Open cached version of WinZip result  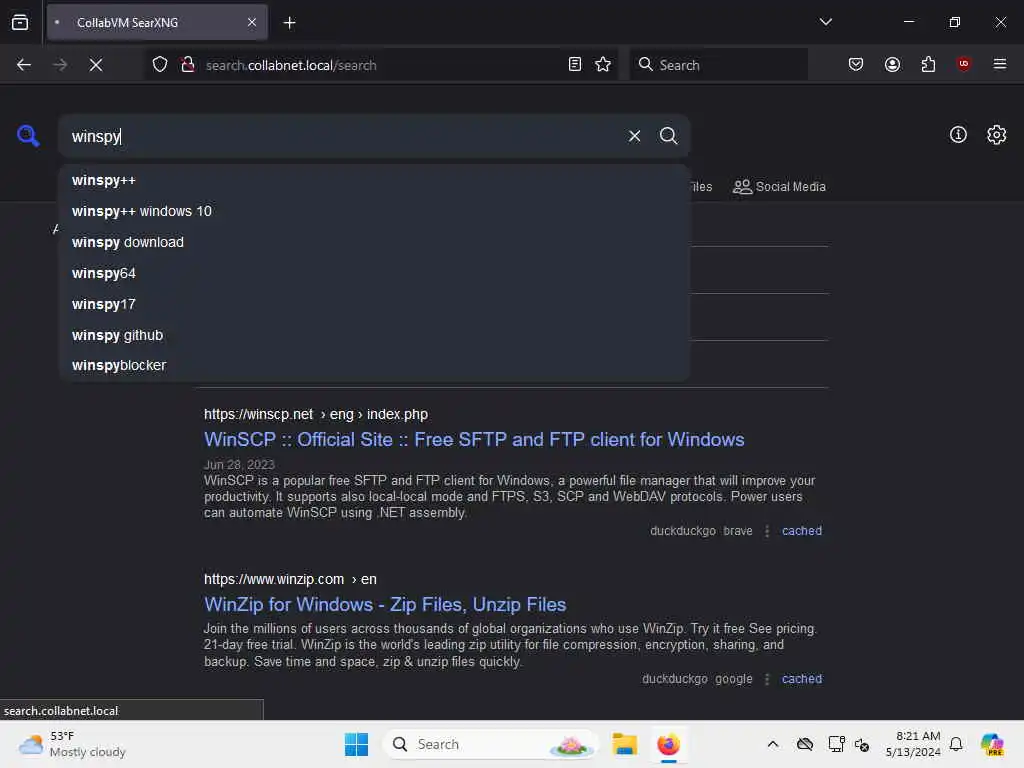(x=801, y=679)
